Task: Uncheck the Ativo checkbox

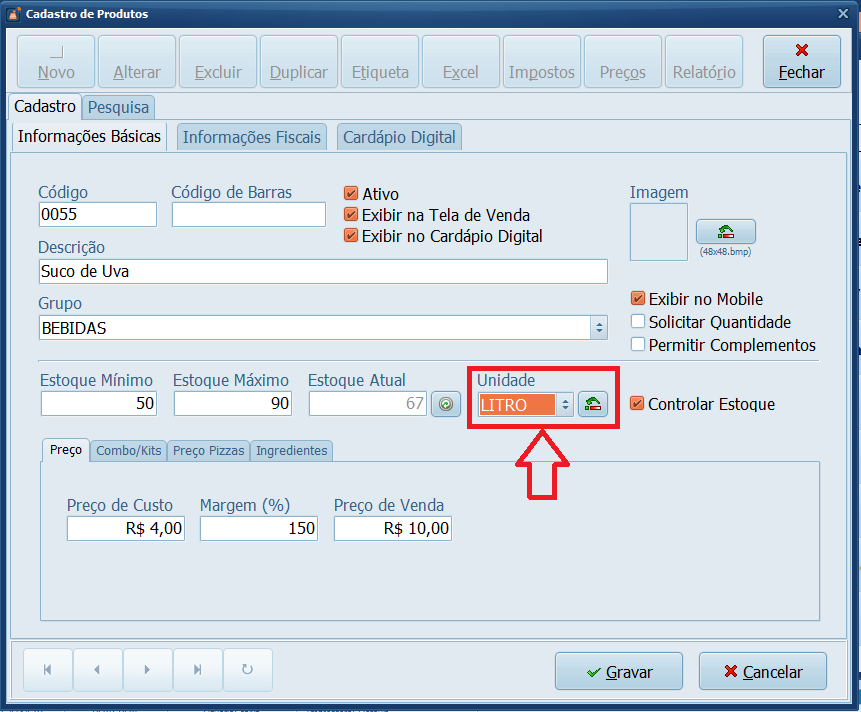Action: 351,194
